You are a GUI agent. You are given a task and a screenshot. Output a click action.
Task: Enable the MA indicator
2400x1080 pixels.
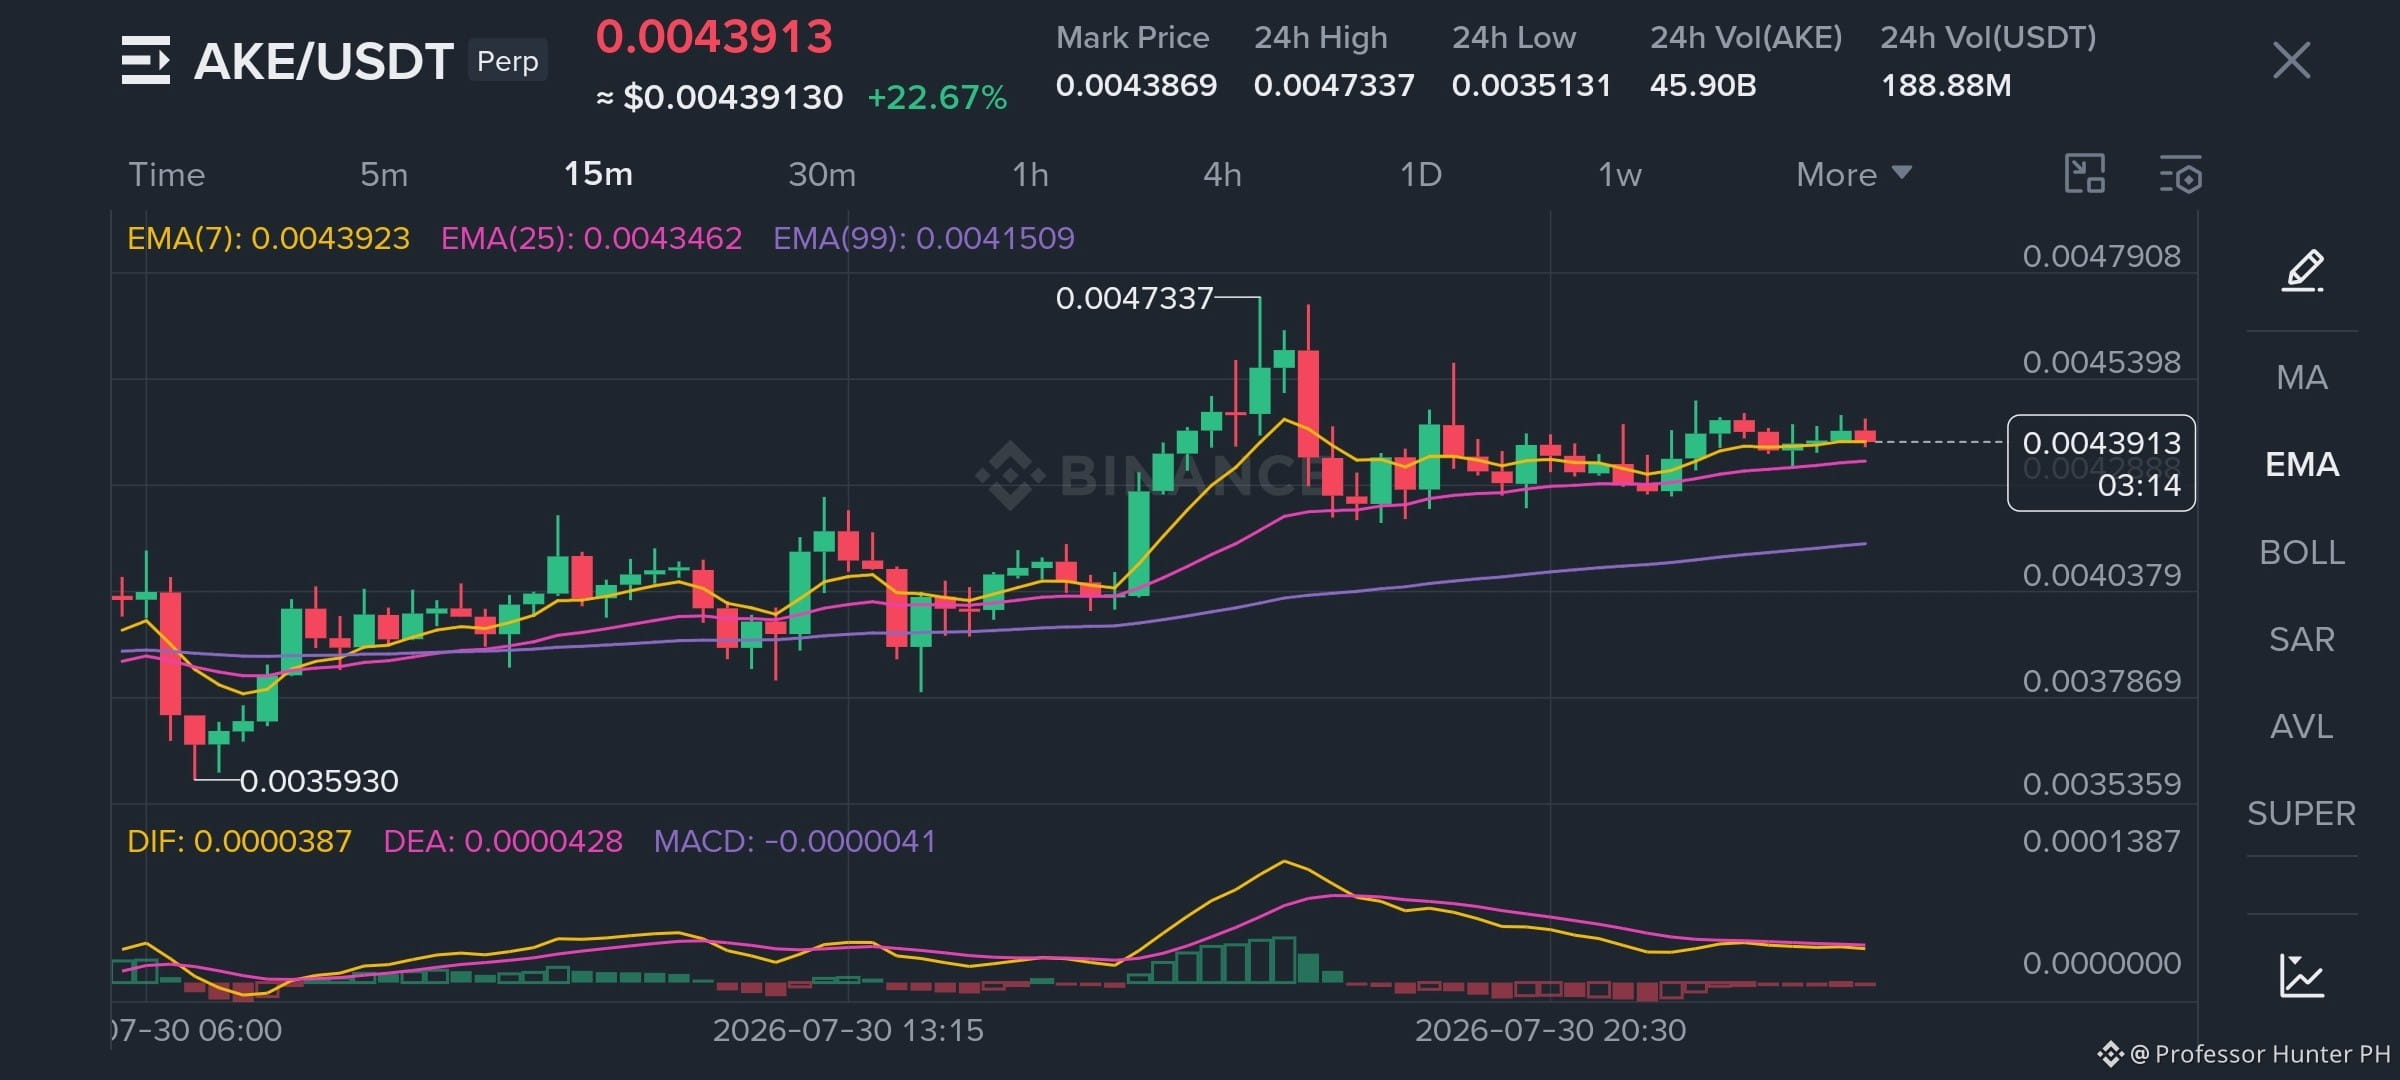tap(2302, 377)
